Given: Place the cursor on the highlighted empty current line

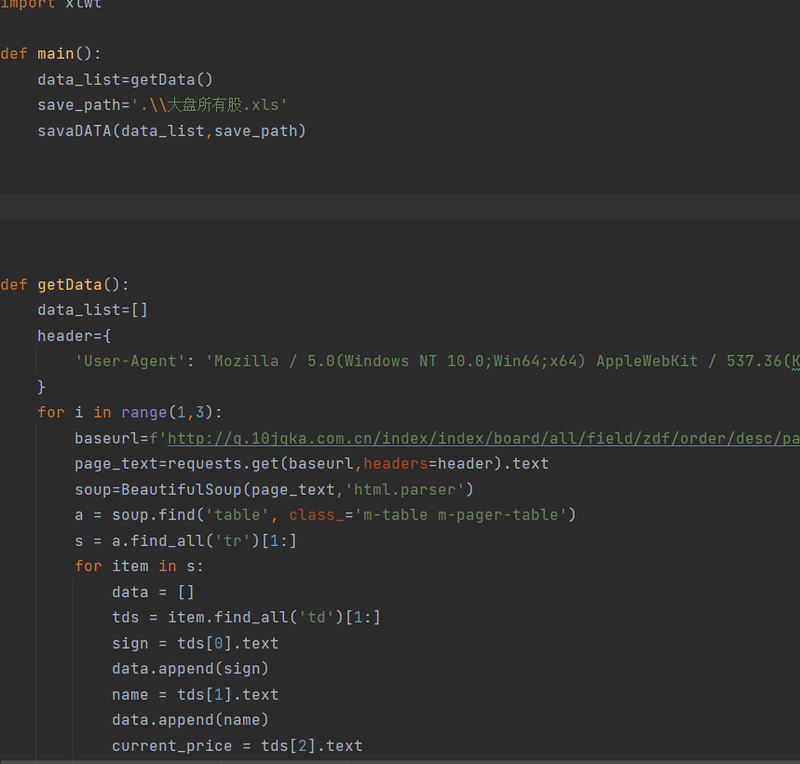Looking at the screenshot, I should click(400, 207).
